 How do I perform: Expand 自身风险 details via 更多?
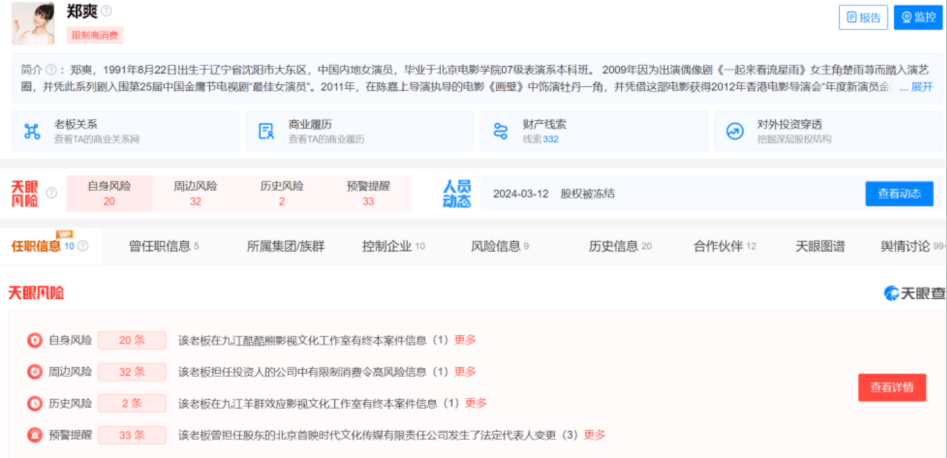465,340
